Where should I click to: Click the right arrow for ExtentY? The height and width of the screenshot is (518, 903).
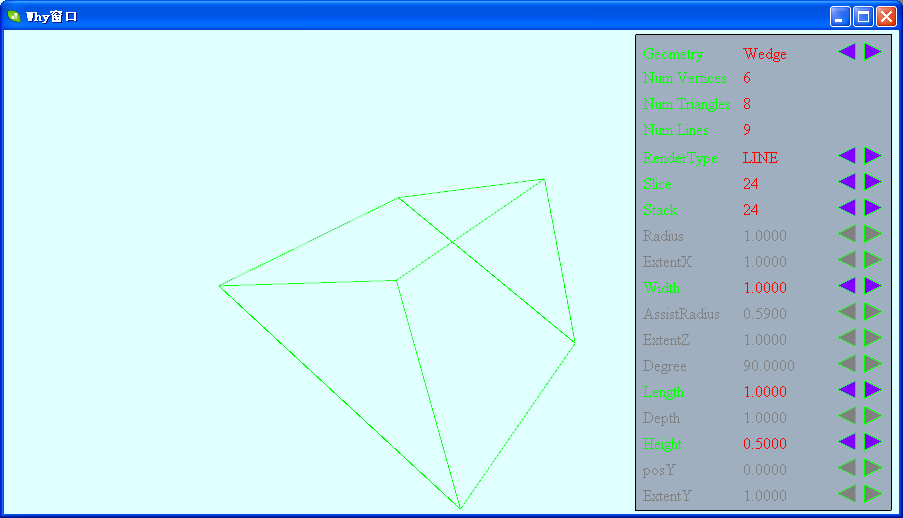(873, 494)
